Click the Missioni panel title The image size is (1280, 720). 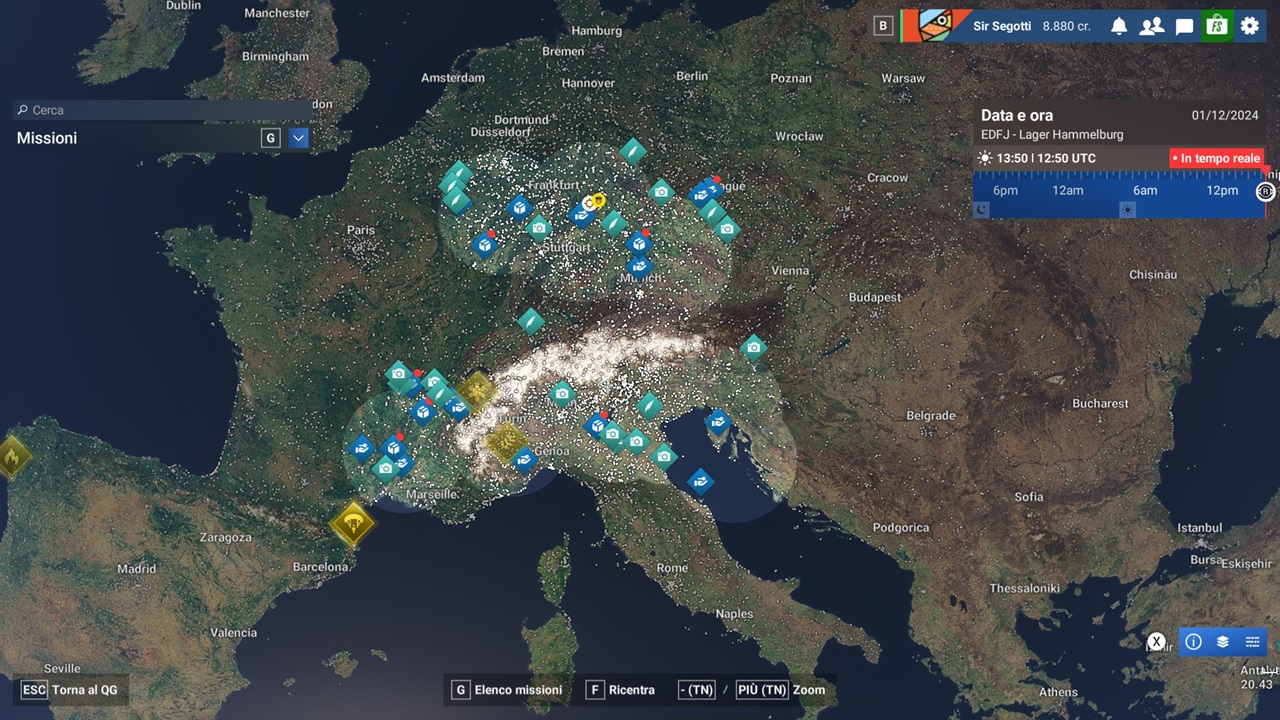pos(47,138)
